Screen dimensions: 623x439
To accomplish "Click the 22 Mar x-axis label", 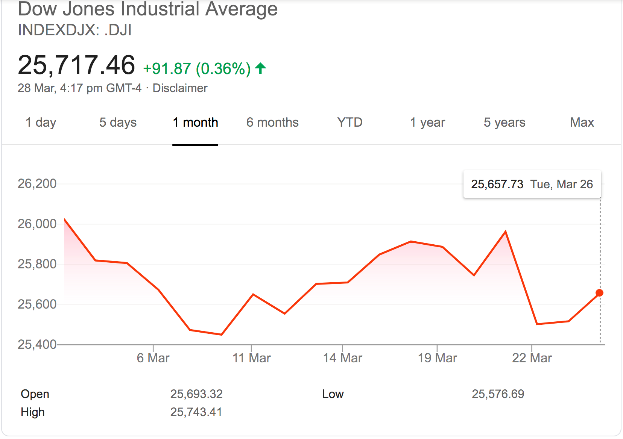I will coord(532,358).
